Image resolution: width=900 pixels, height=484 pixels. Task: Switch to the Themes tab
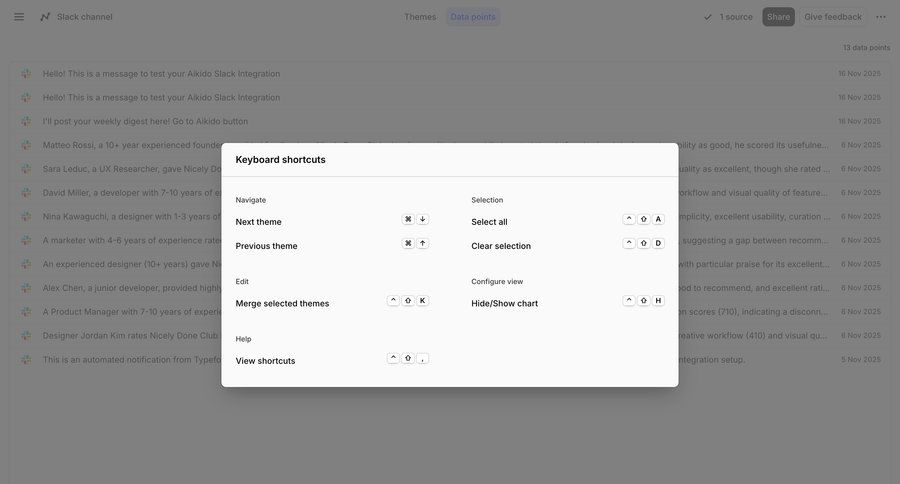coord(420,17)
